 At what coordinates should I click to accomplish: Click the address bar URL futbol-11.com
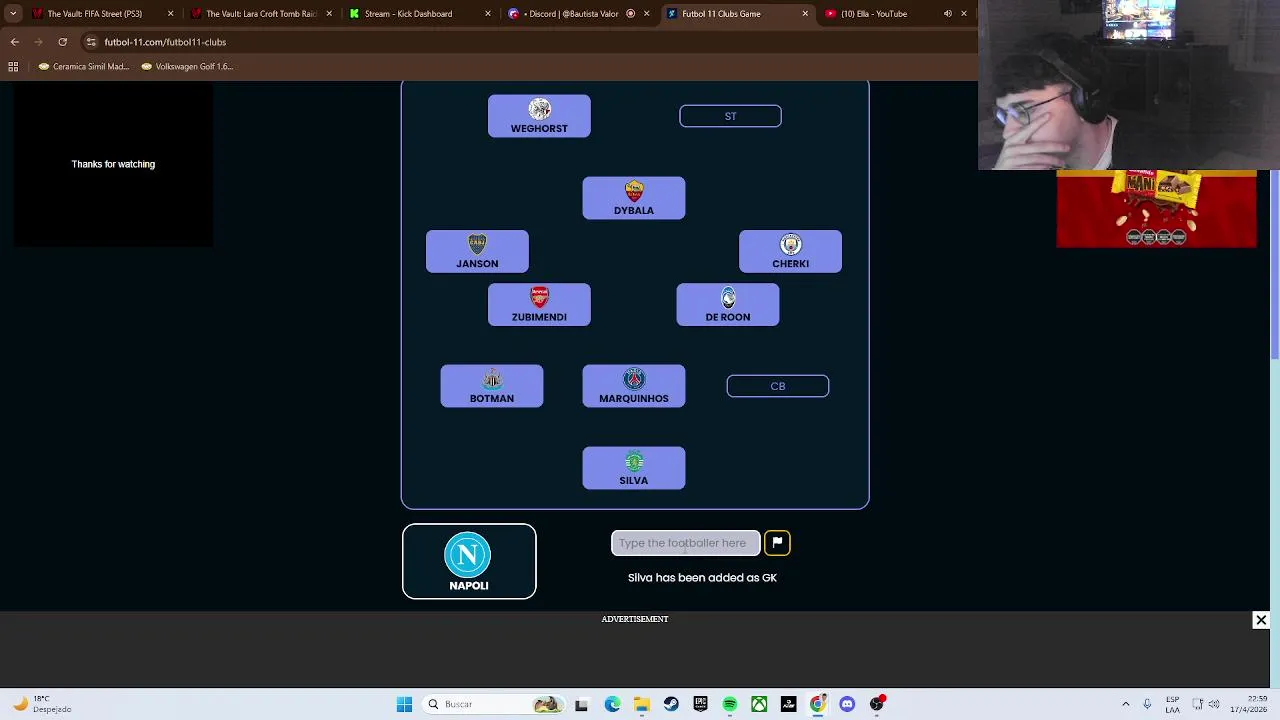point(165,42)
